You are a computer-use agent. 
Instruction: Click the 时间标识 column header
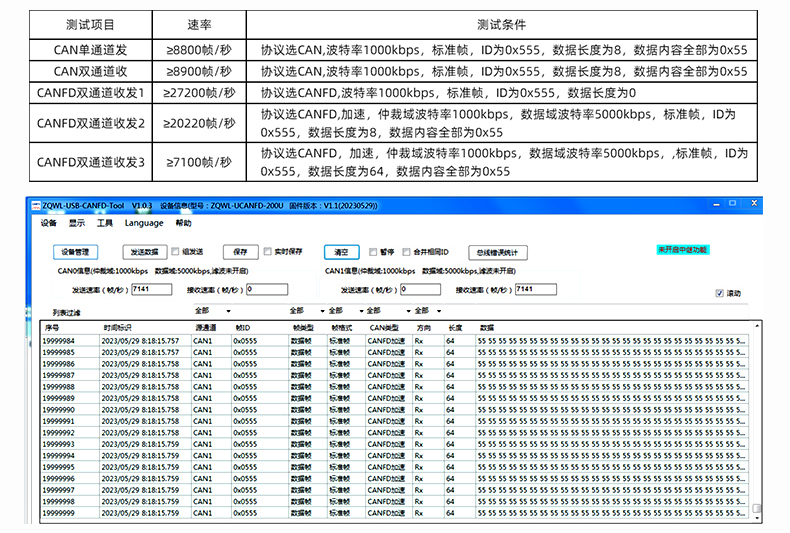click(x=118, y=327)
